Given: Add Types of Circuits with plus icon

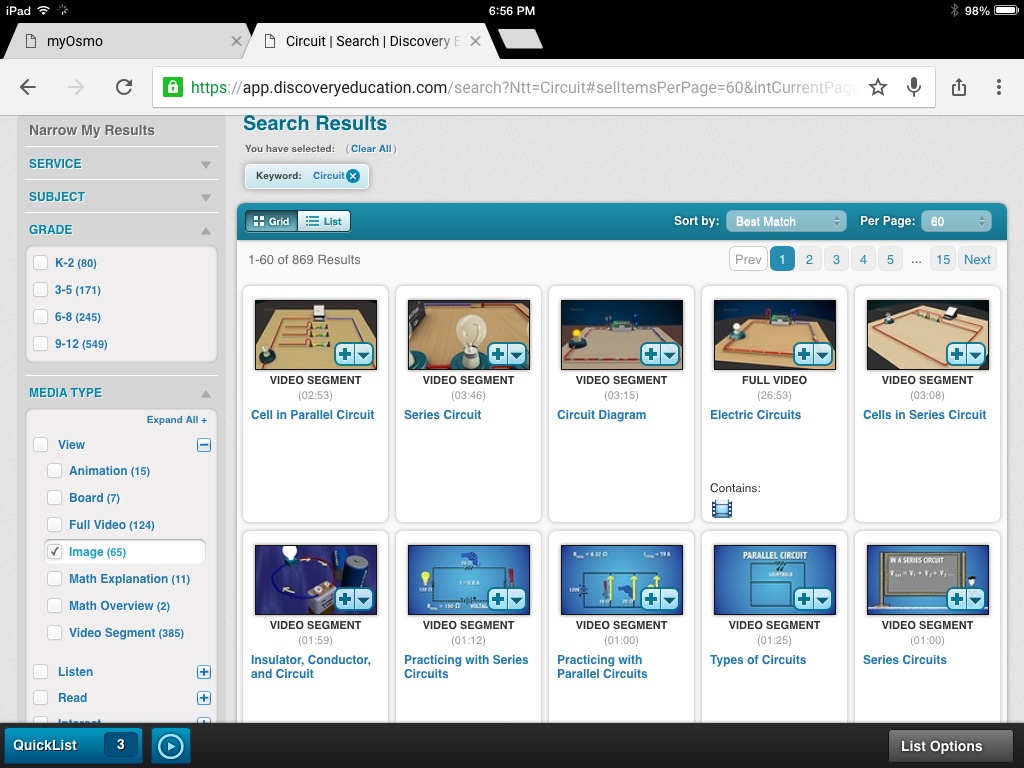Looking at the screenshot, I should [x=803, y=600].
